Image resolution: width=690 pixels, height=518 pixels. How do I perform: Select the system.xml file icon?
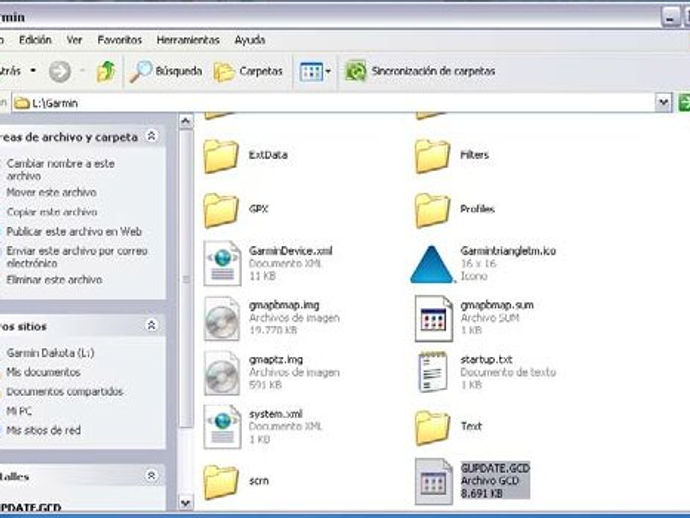click(222, 427)
